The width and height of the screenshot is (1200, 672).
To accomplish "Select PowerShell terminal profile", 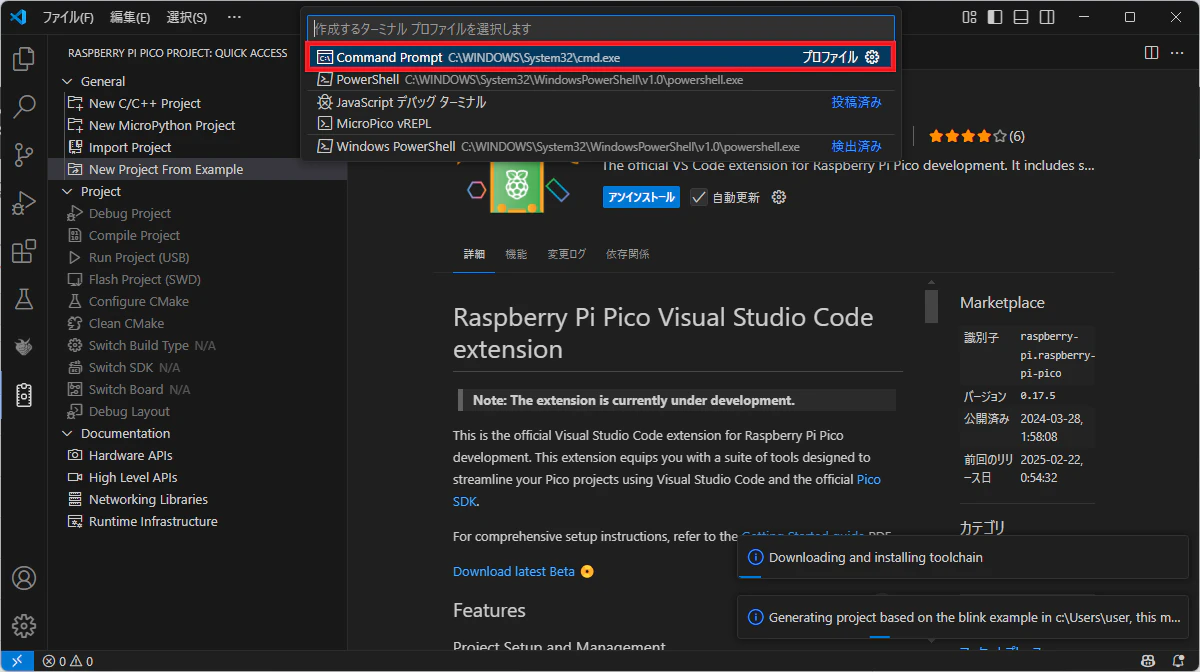I will click(x=601, y=79).
